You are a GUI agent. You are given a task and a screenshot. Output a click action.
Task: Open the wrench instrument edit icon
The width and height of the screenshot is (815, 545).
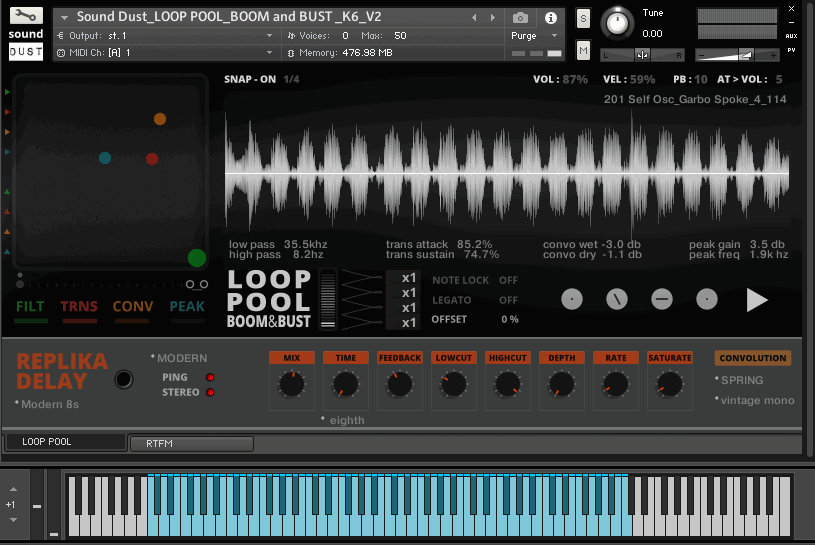(25, 16)
